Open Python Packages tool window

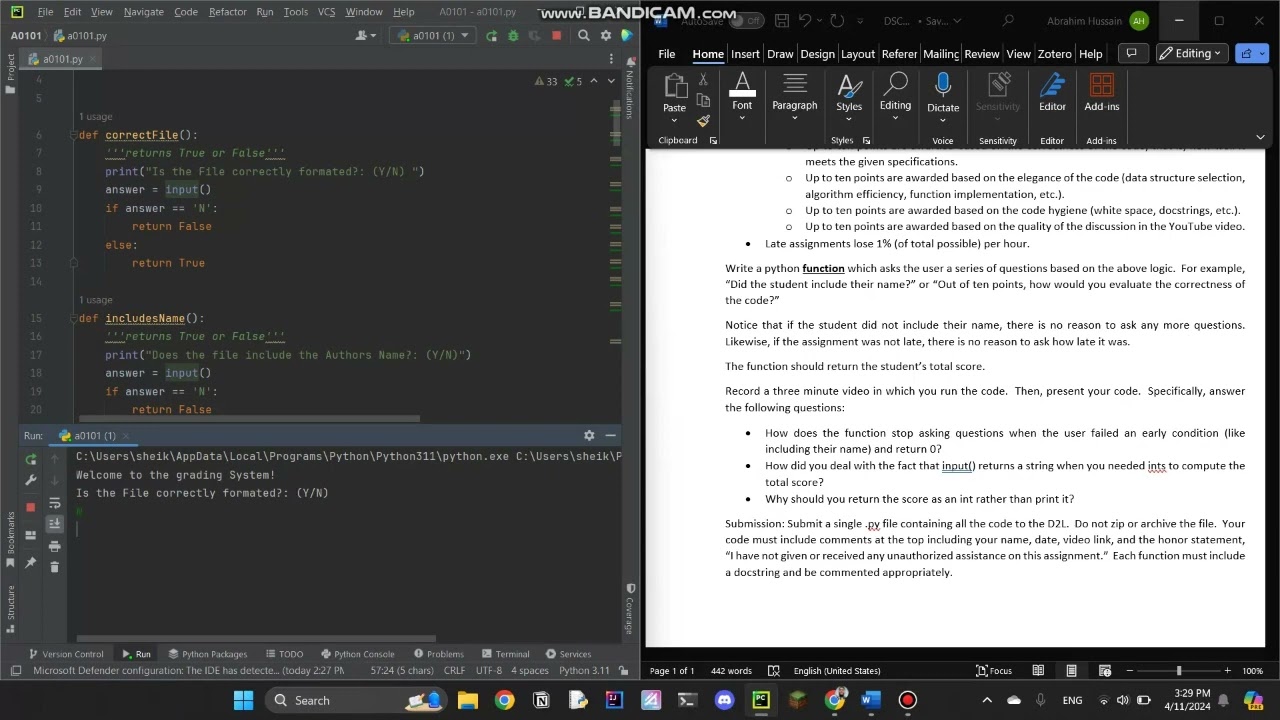point(207,654)
